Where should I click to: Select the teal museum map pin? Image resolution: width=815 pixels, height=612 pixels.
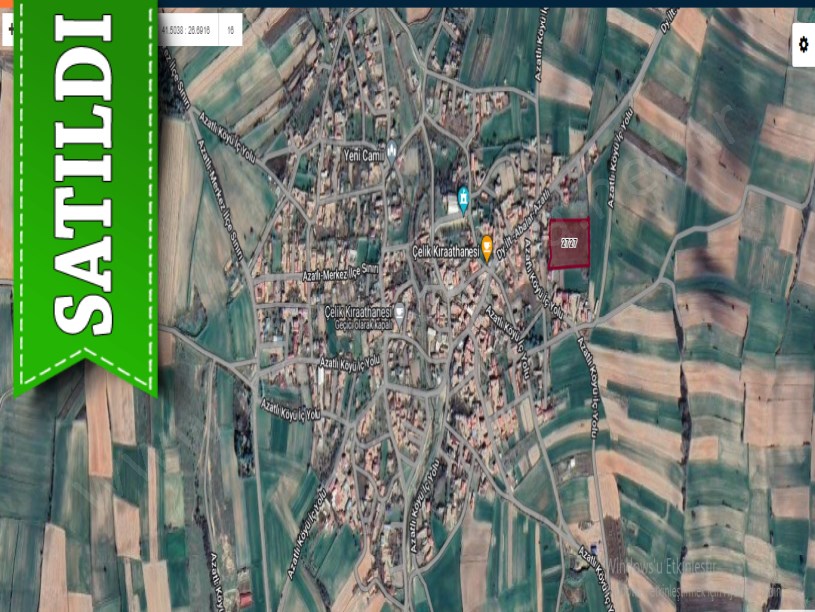463,198
